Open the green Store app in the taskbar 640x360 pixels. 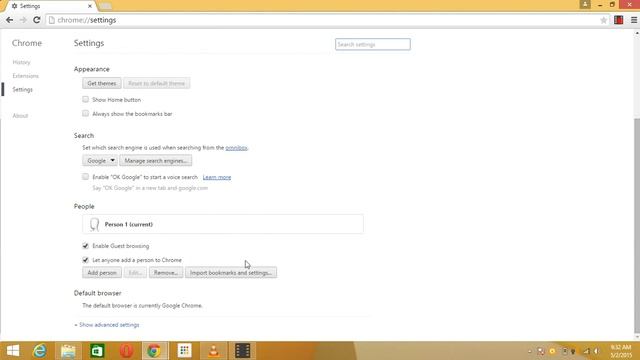(97, 351)
